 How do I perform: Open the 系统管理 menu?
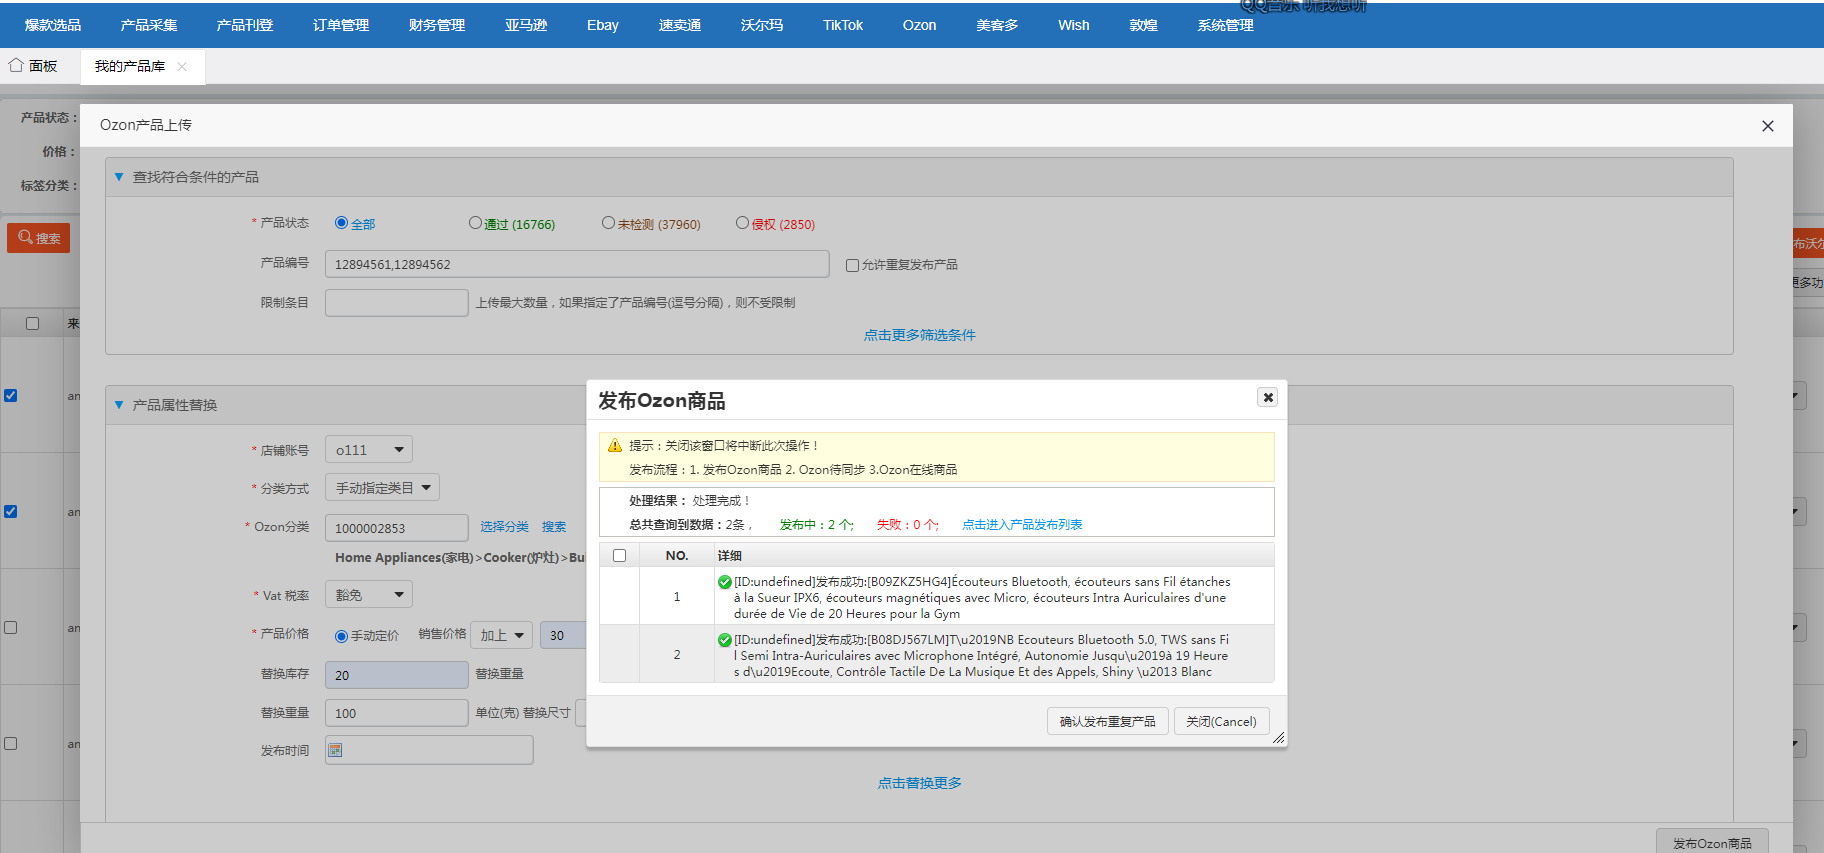click(1226, 25)
